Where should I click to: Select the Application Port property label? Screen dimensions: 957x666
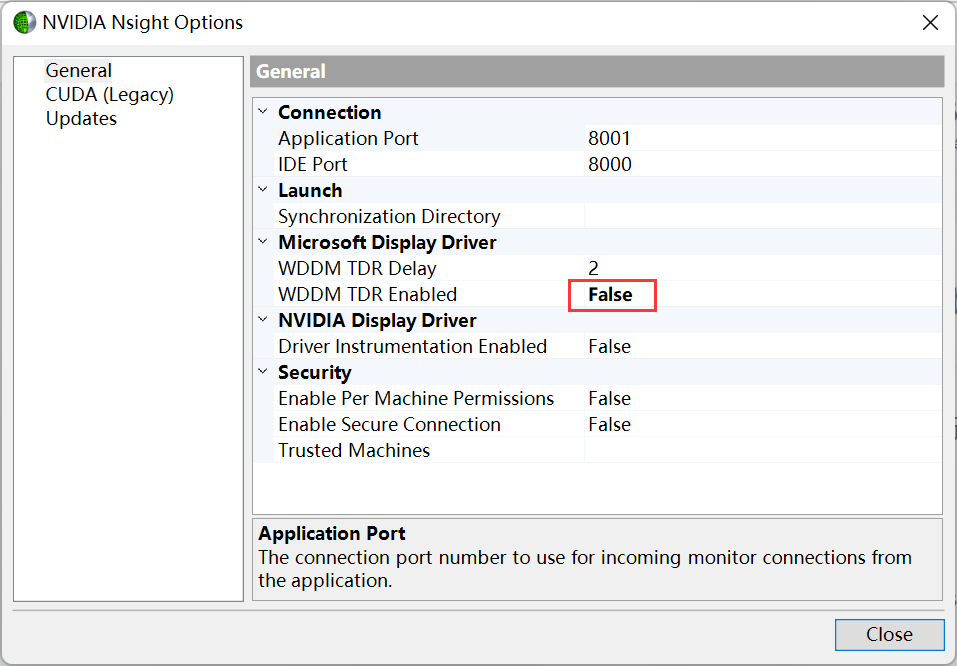[x=348, y=139]
